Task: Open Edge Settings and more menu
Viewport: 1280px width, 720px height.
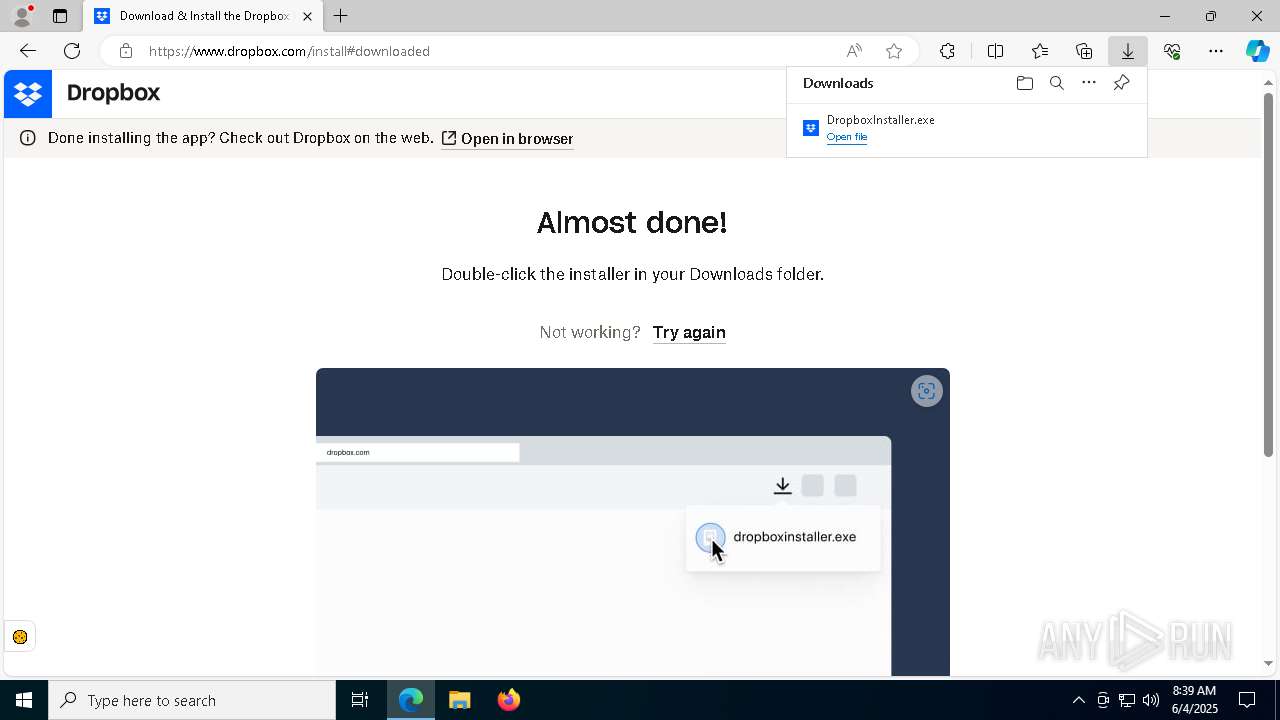Action: [1216, 51]
